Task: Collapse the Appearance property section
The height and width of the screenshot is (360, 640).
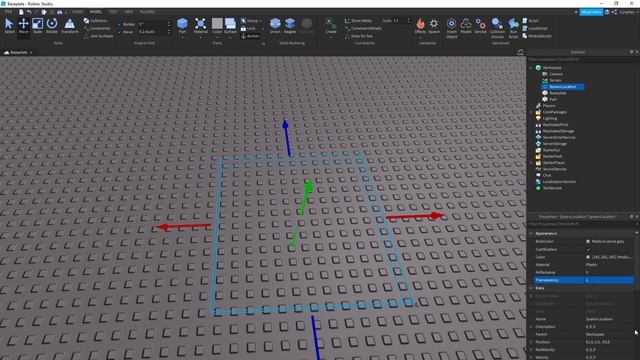Action: tap(531, 233)
